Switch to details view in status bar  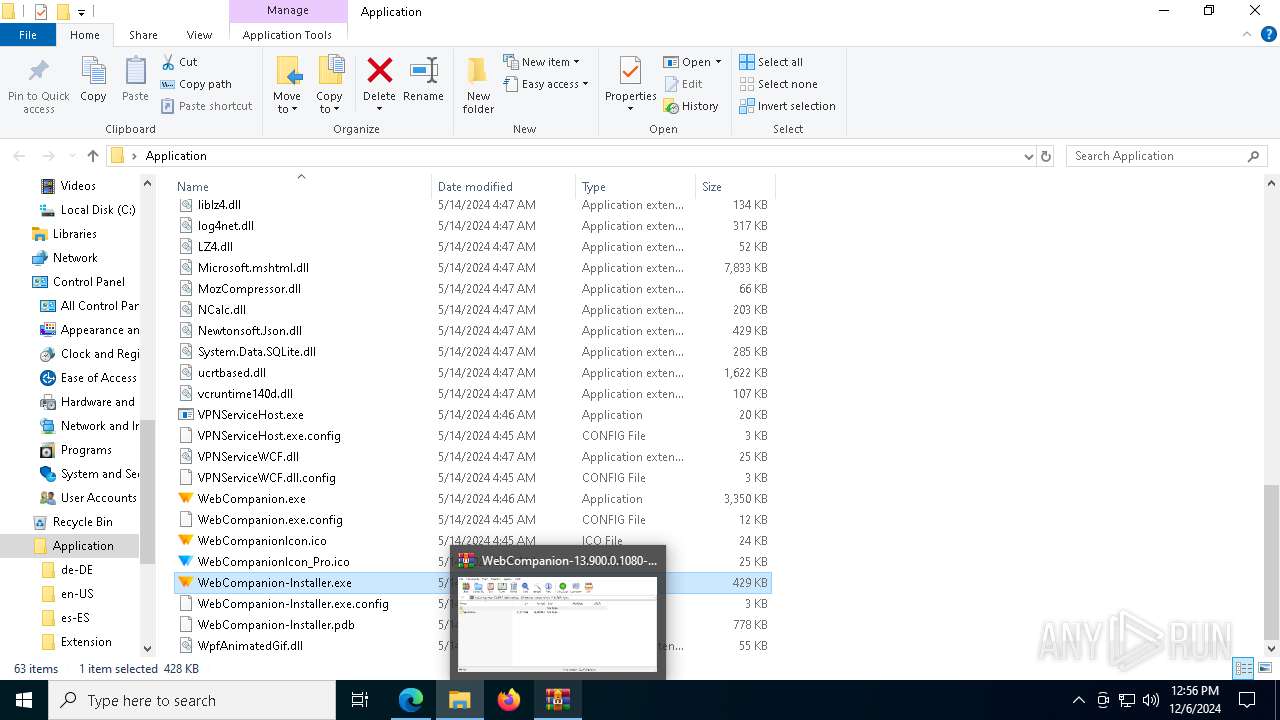[x=1244, y=668]
